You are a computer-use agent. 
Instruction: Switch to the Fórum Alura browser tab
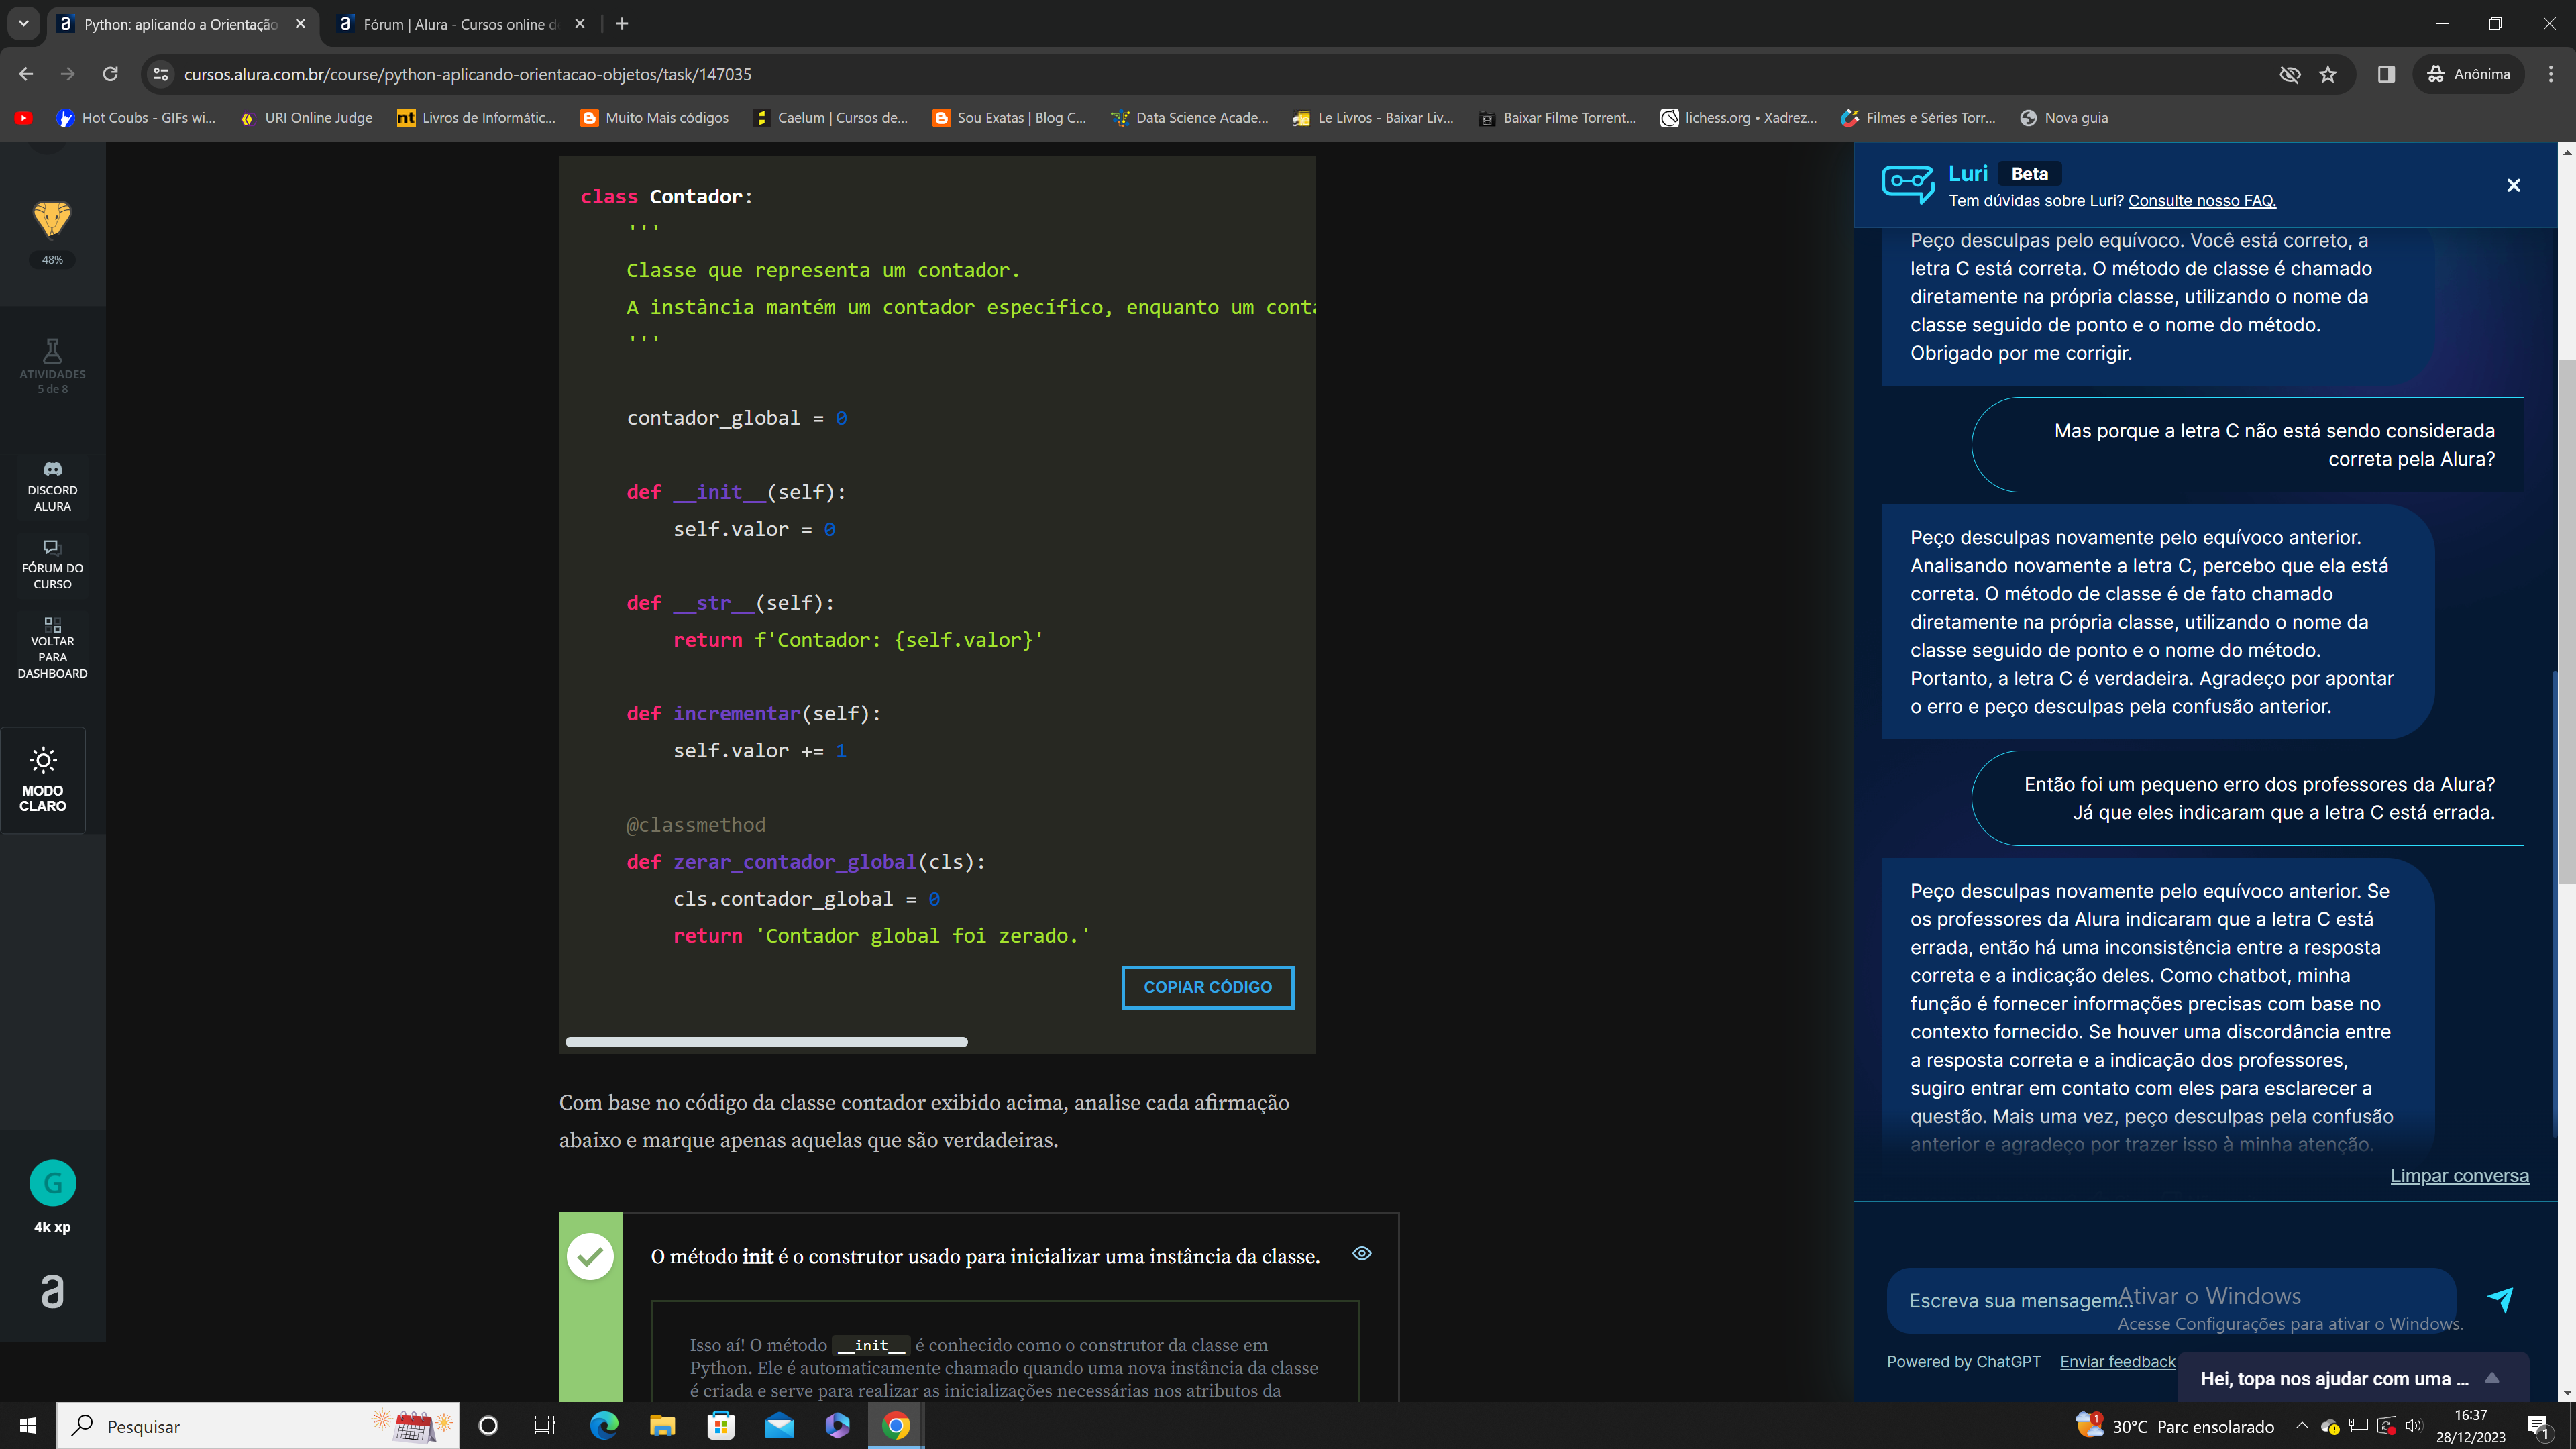[459, 24]
